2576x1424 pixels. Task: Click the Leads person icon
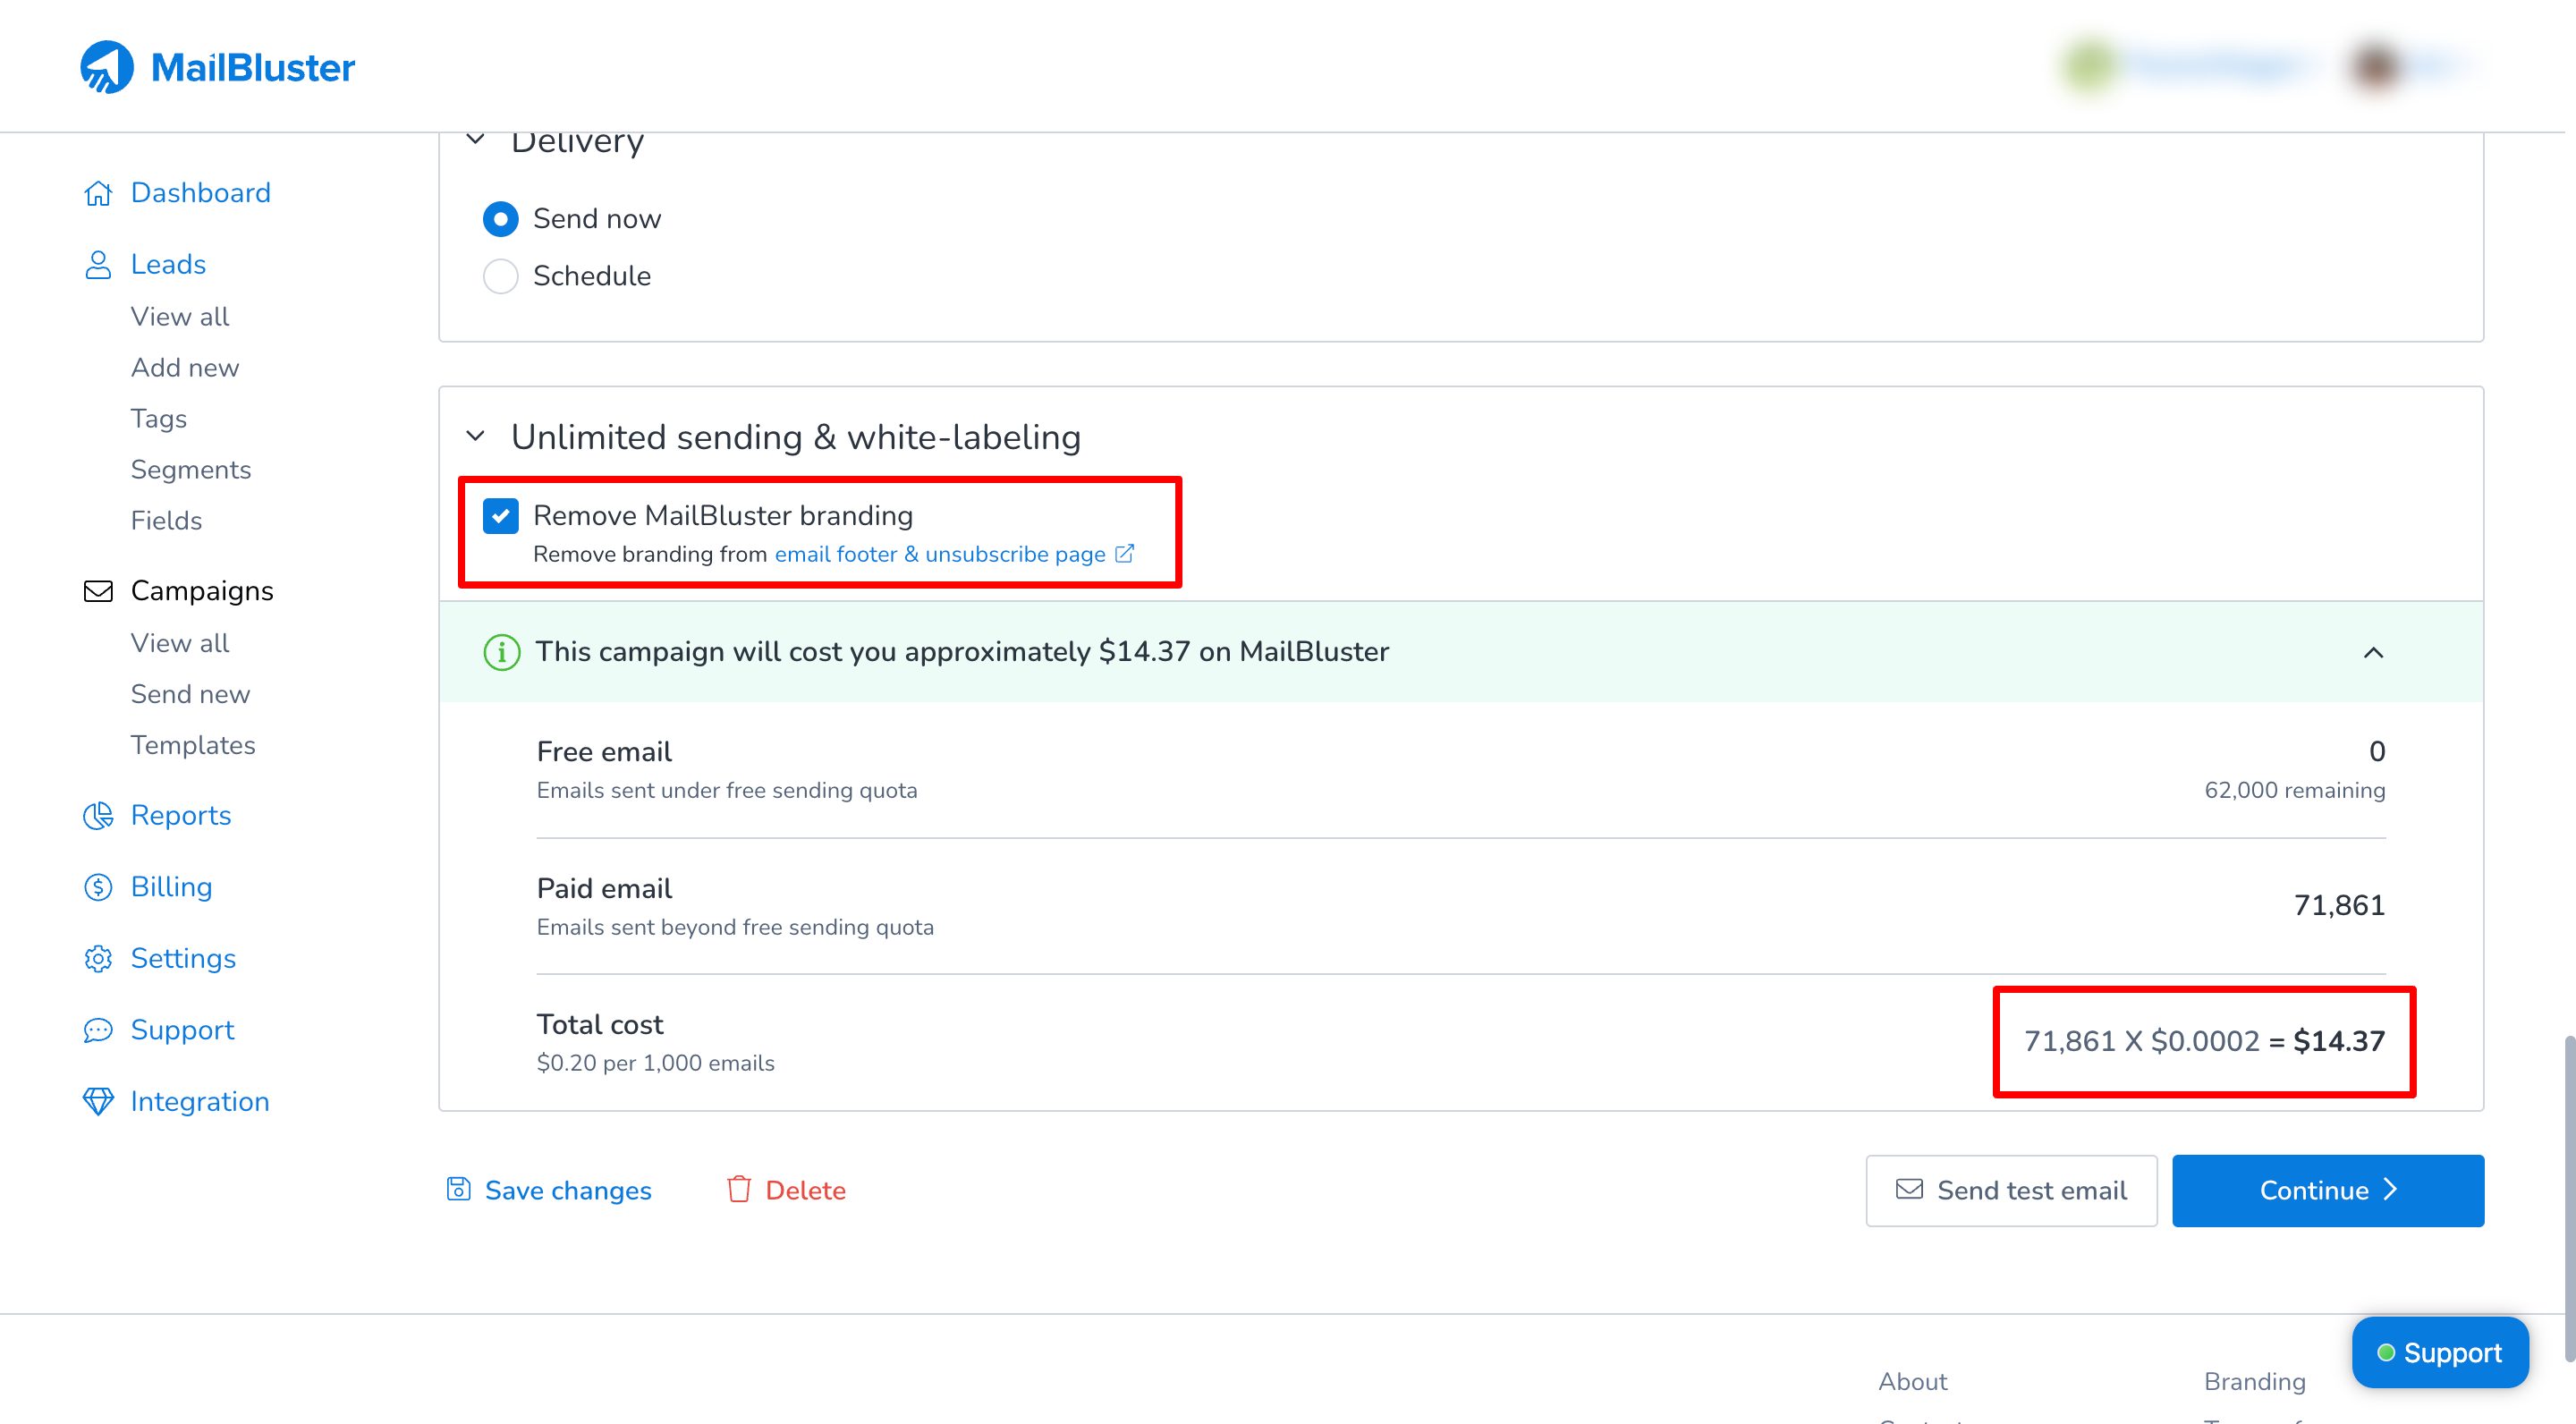98,265
